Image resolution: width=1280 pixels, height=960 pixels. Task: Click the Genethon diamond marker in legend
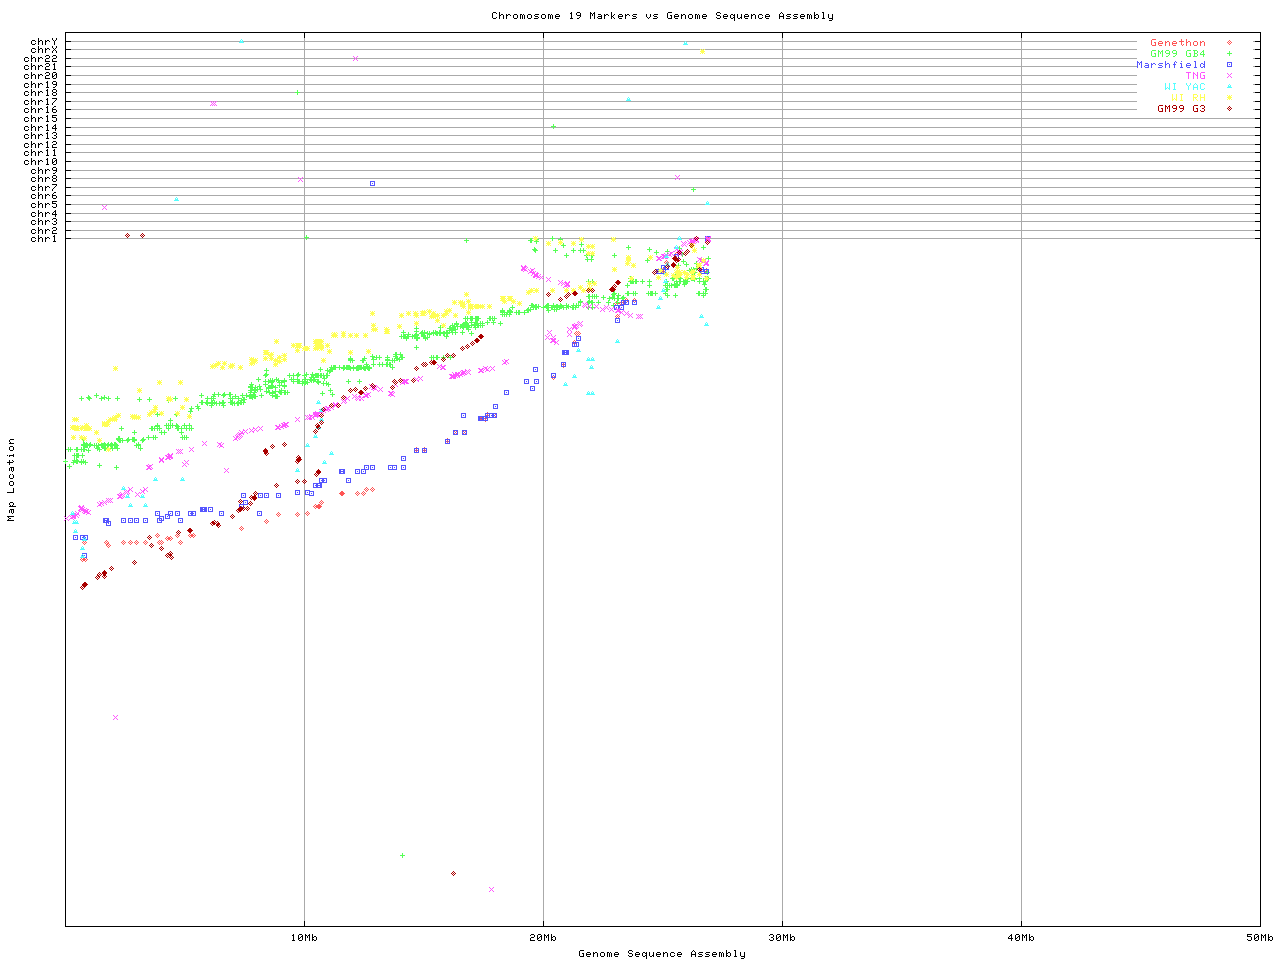(1229, 43)
